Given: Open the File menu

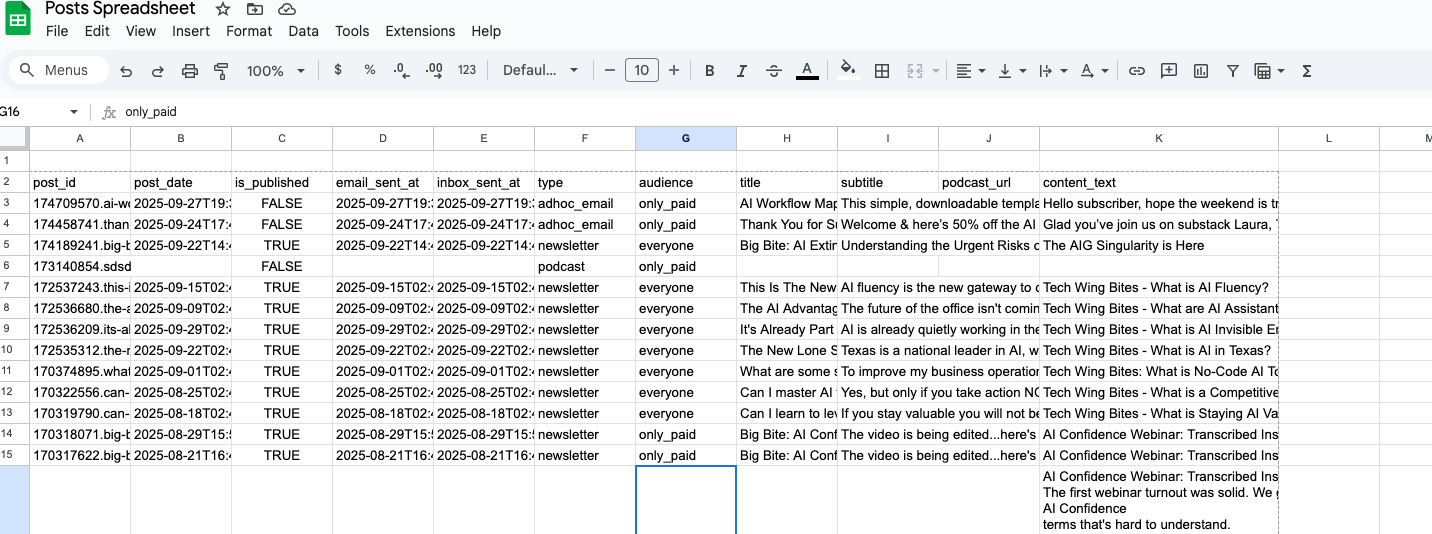Looking at the screenshot, I should [x=57, y=31].
